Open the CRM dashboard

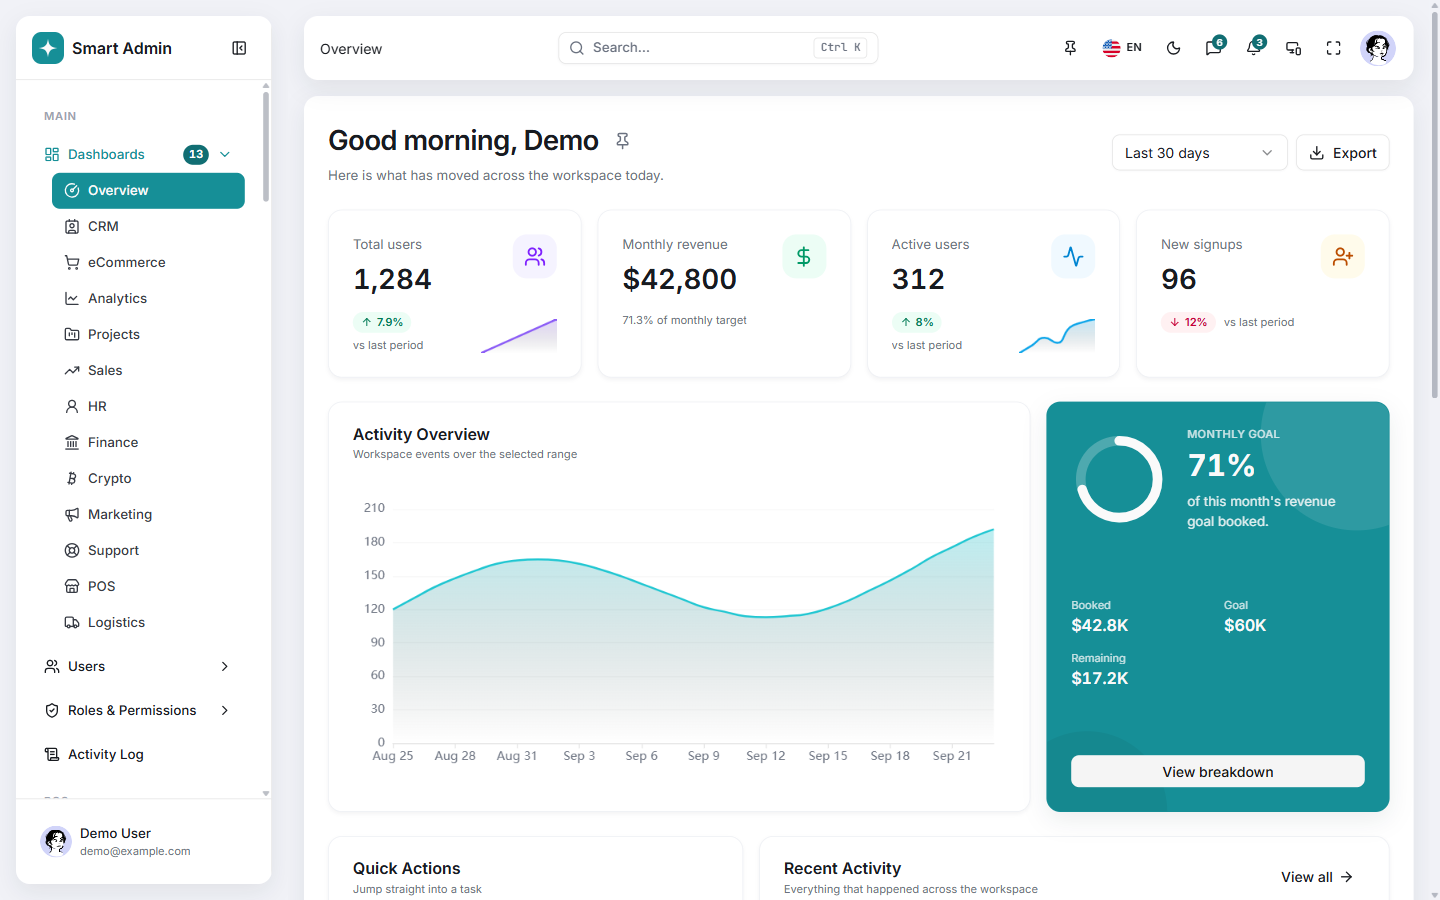click(148, 227)
